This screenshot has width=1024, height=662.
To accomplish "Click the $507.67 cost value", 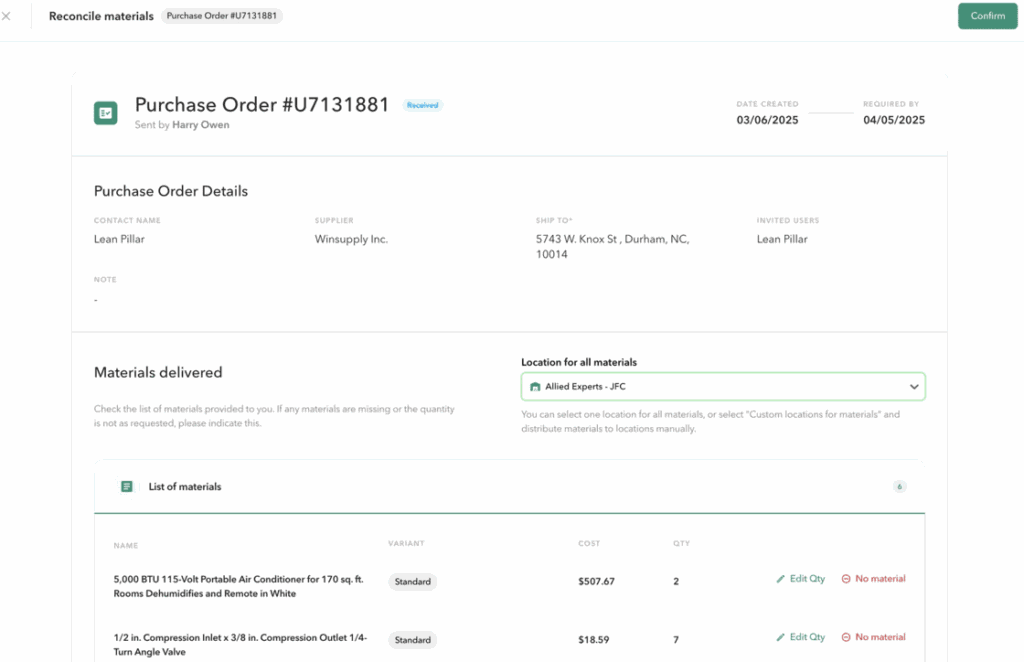I will (596, 581).
